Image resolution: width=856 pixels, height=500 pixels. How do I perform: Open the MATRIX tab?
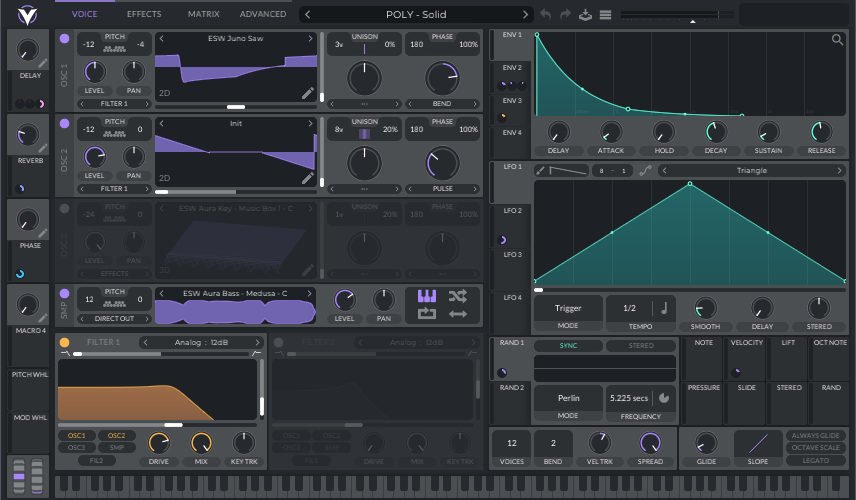[x=204, y=15]
